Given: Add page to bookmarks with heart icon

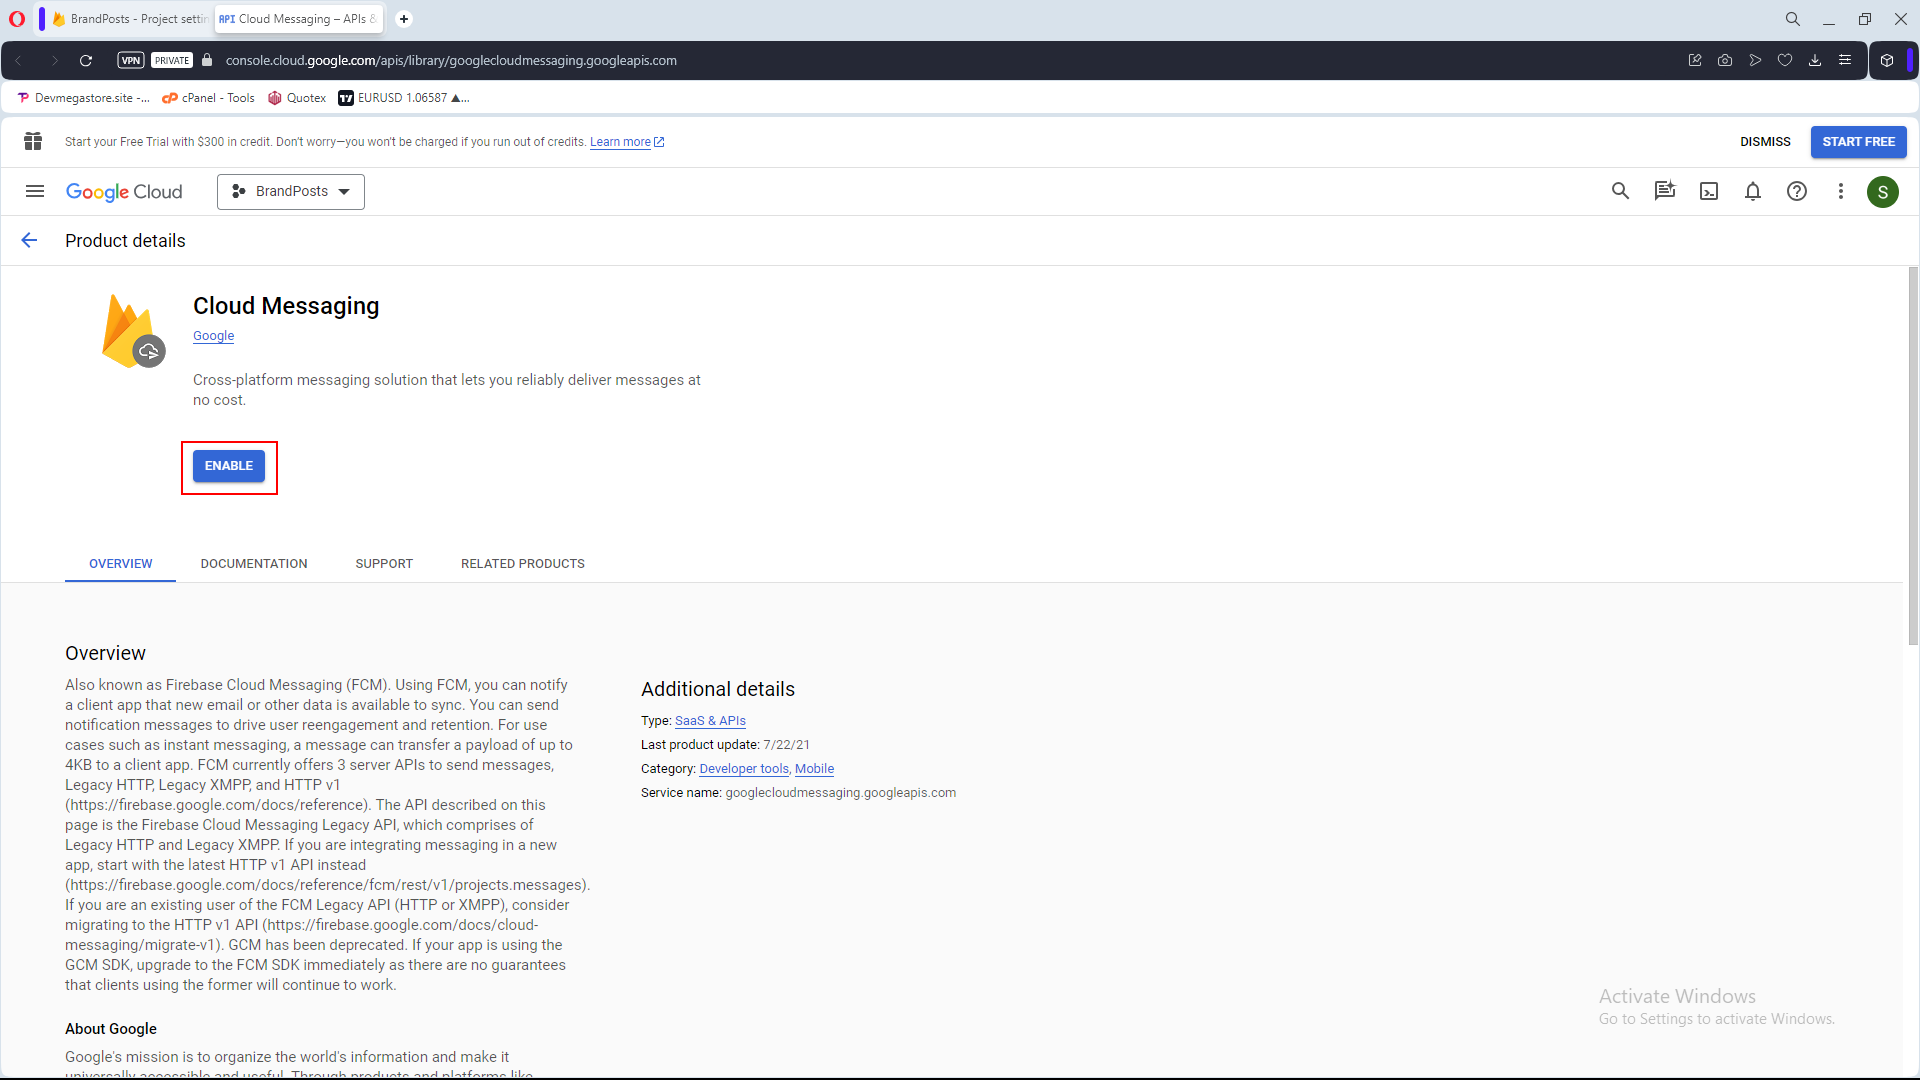Looking at the screenshot, I should coord(1785,61).
